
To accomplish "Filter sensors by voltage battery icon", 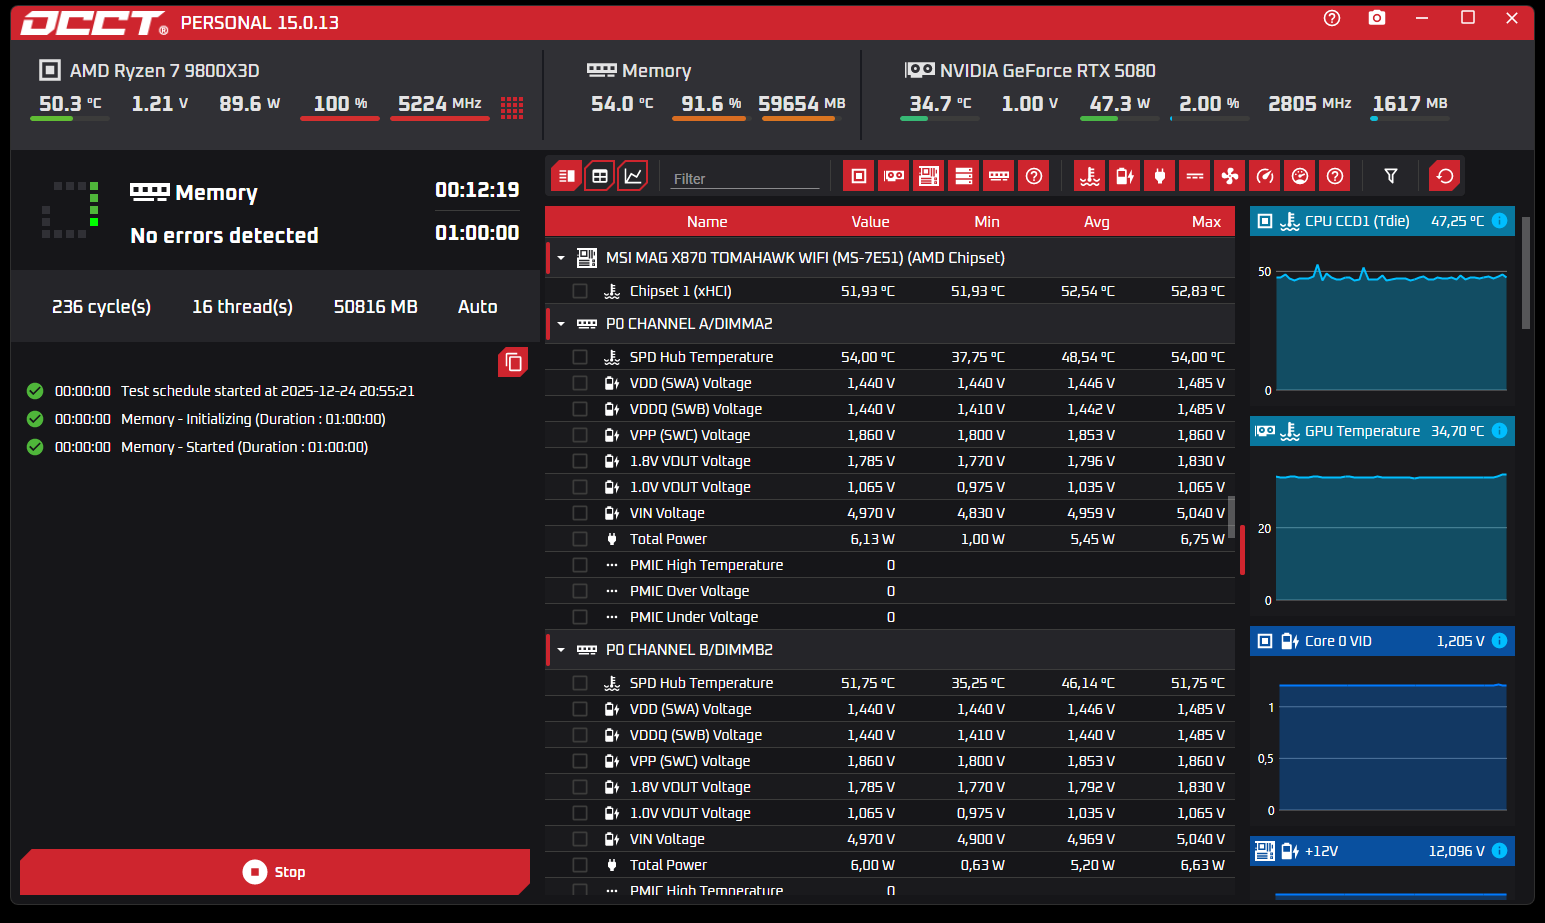I will pyautogui.click(x=1125, y=176).
